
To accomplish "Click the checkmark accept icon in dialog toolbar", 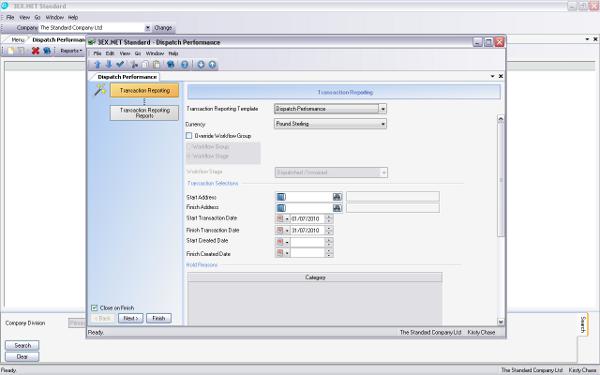I will tap(120, 64).
